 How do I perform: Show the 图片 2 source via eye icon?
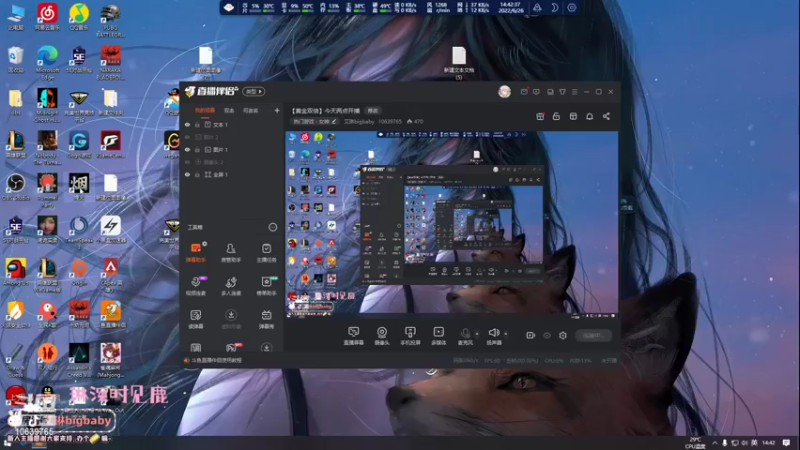click(187, 137)
